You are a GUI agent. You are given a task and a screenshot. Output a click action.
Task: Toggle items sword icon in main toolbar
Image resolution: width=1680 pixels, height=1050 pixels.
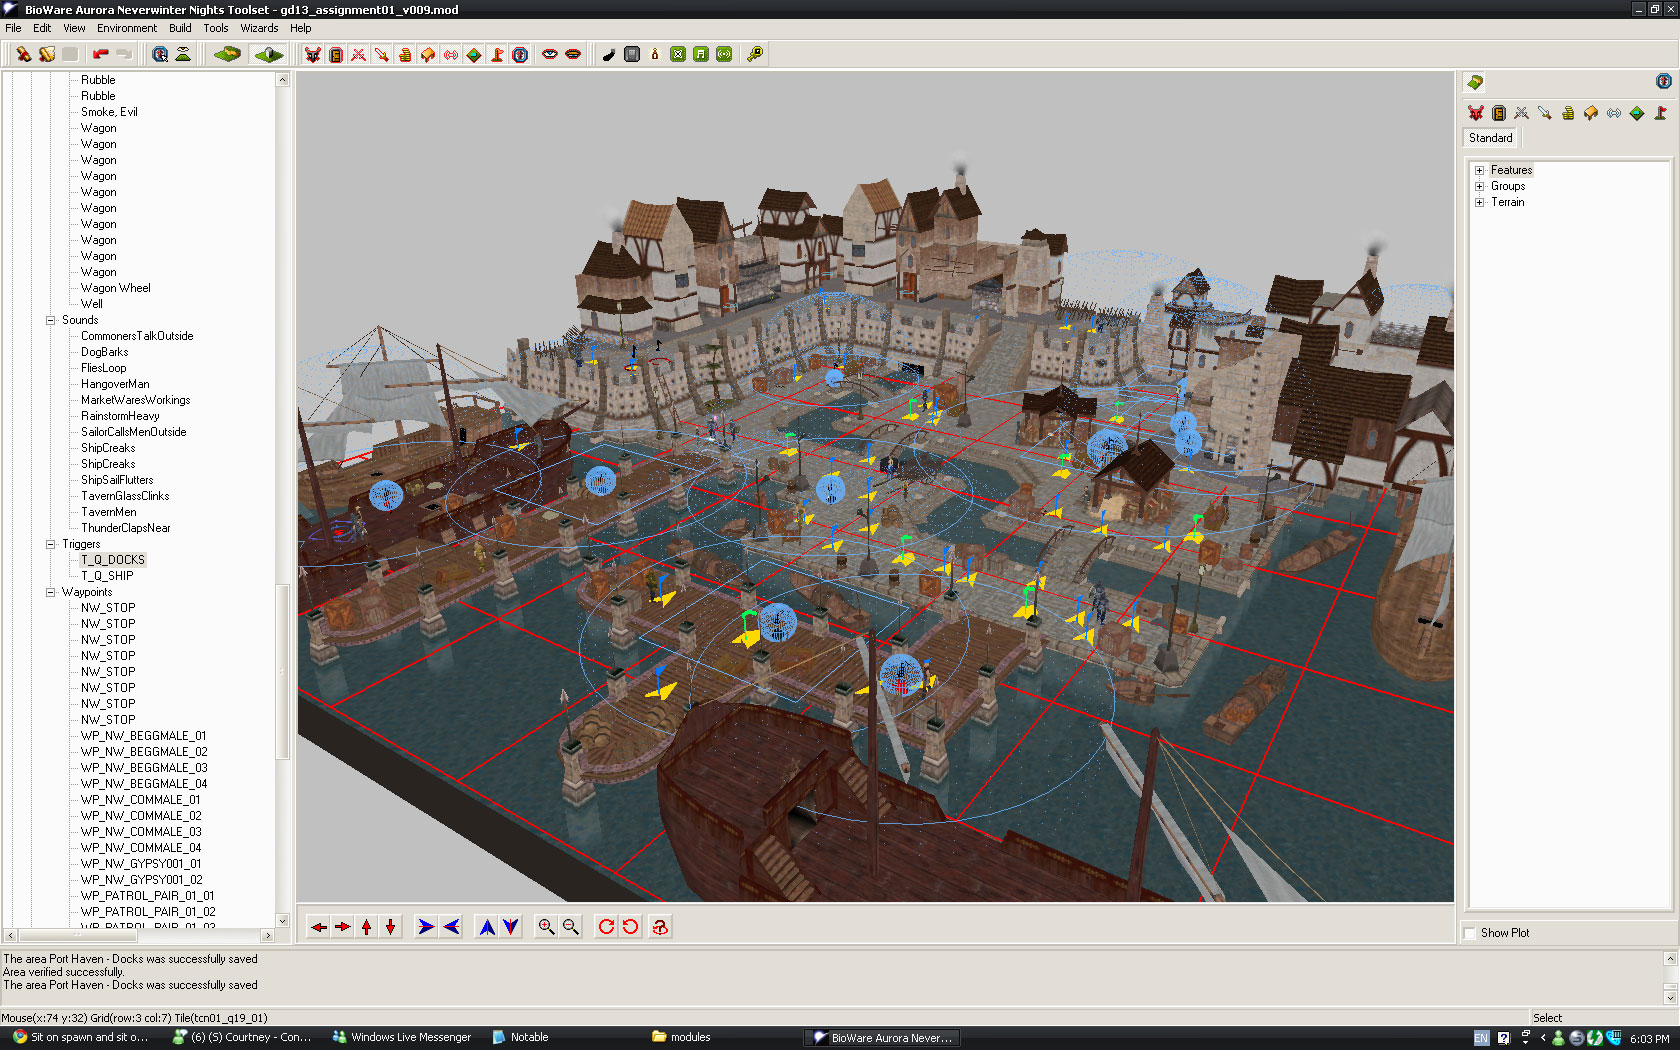point(382,54)
